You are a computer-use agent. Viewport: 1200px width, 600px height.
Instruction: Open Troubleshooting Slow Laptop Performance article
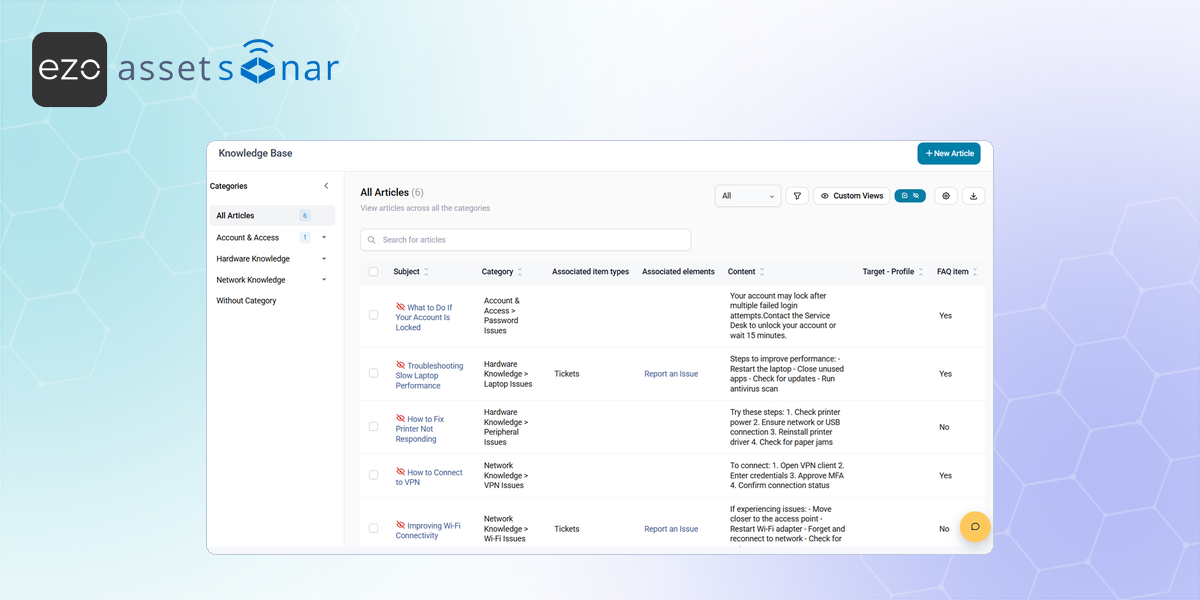[x=430, y=376]
